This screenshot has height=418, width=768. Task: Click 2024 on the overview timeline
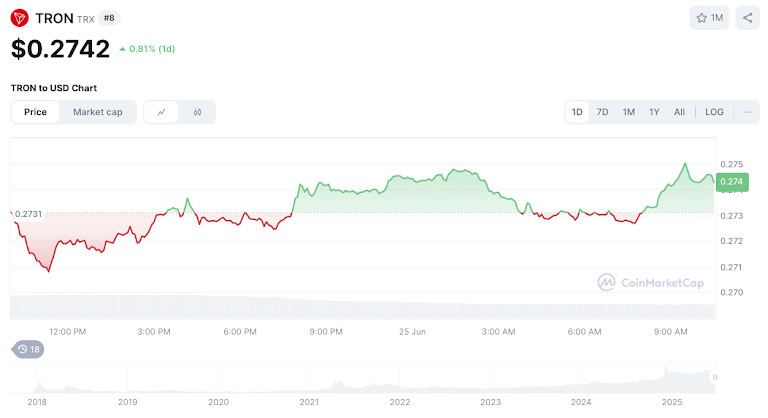581,402
